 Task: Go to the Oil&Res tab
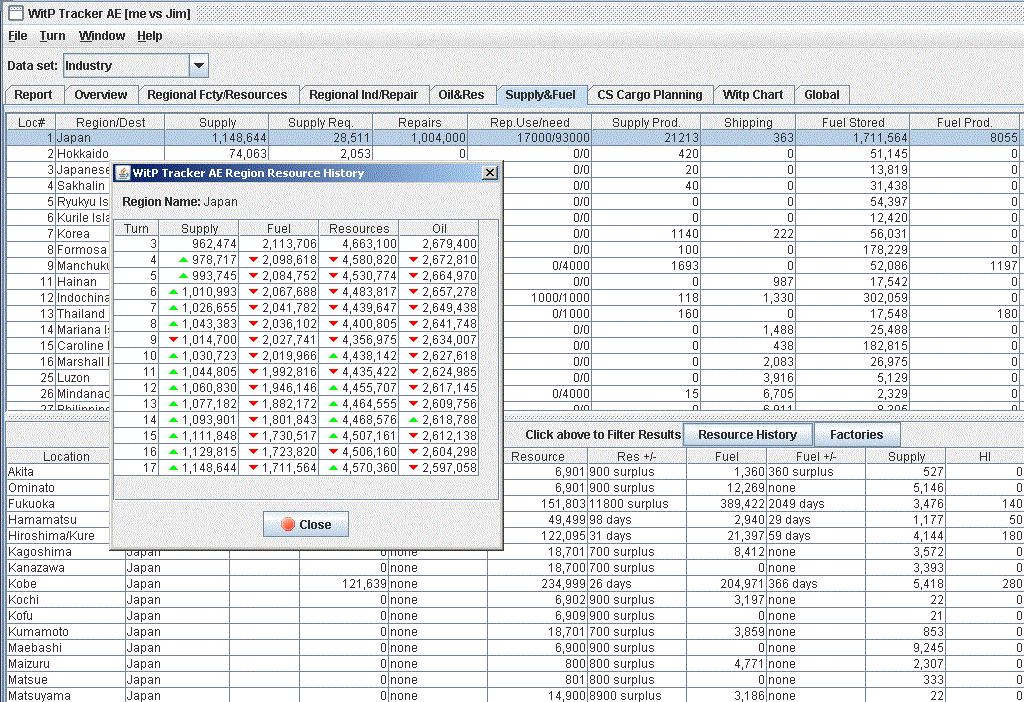(461, 95)
